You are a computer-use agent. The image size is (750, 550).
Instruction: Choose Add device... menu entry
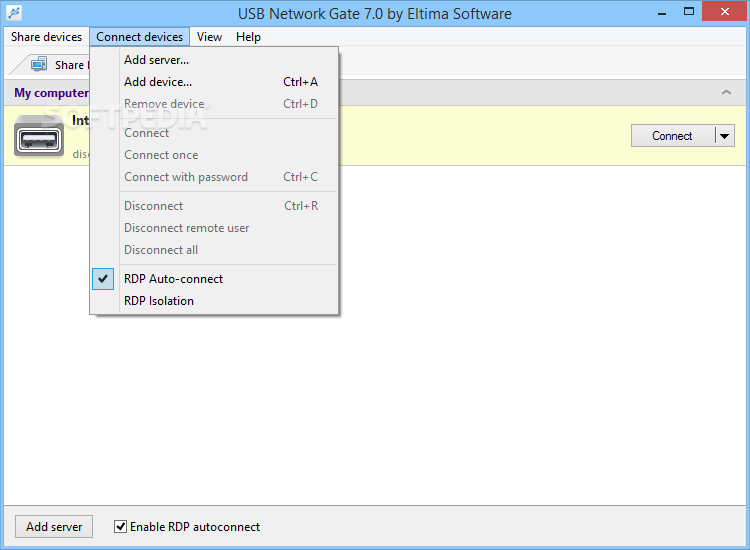[x=214, y=82]
